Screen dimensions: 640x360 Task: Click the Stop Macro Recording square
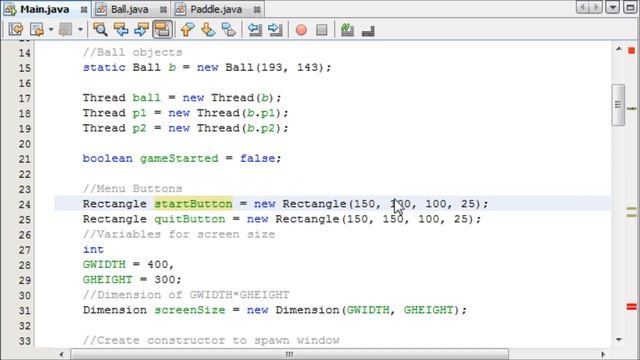pyautogui.click(x=322, y=30)
